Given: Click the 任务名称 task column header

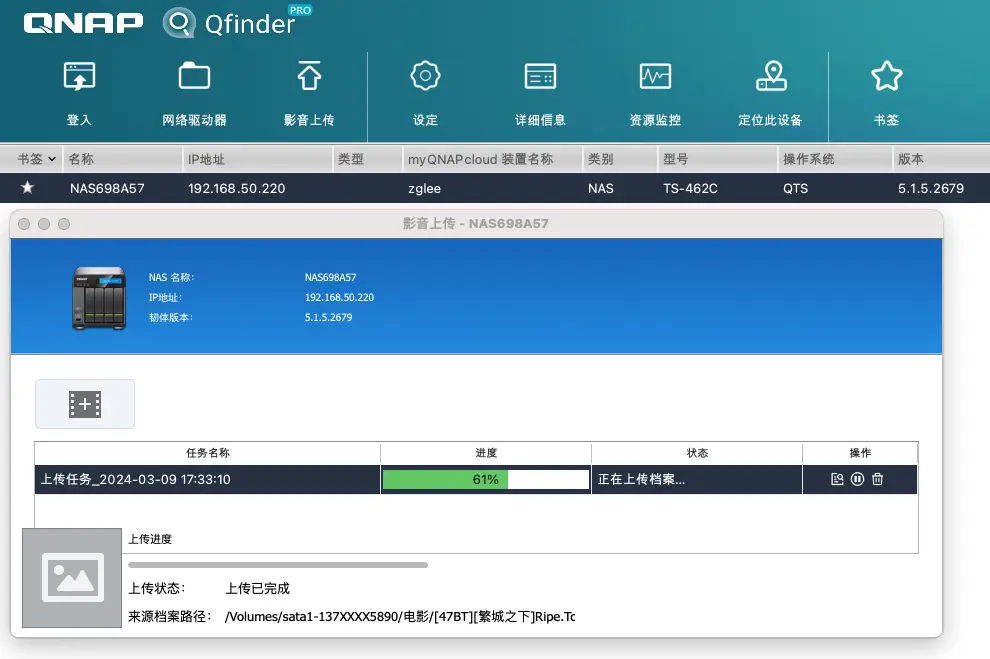Looking at the screenshot, I should pos(208,453).
